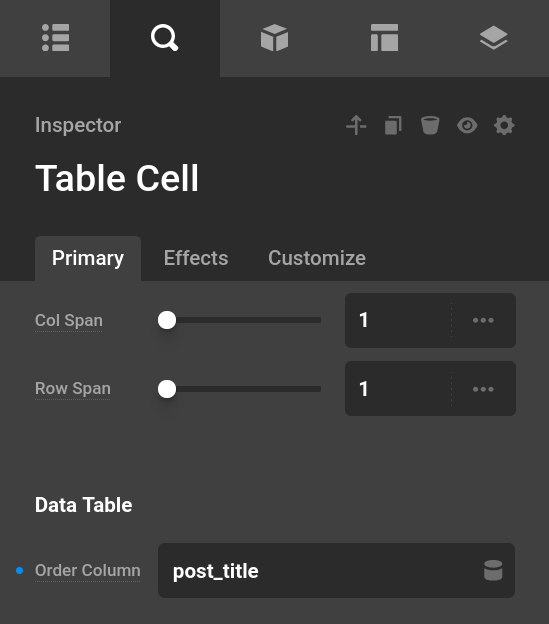Screen dimensions: 549x624
Task: Click the go to parent arrow icon
Action: pos(356,125)
